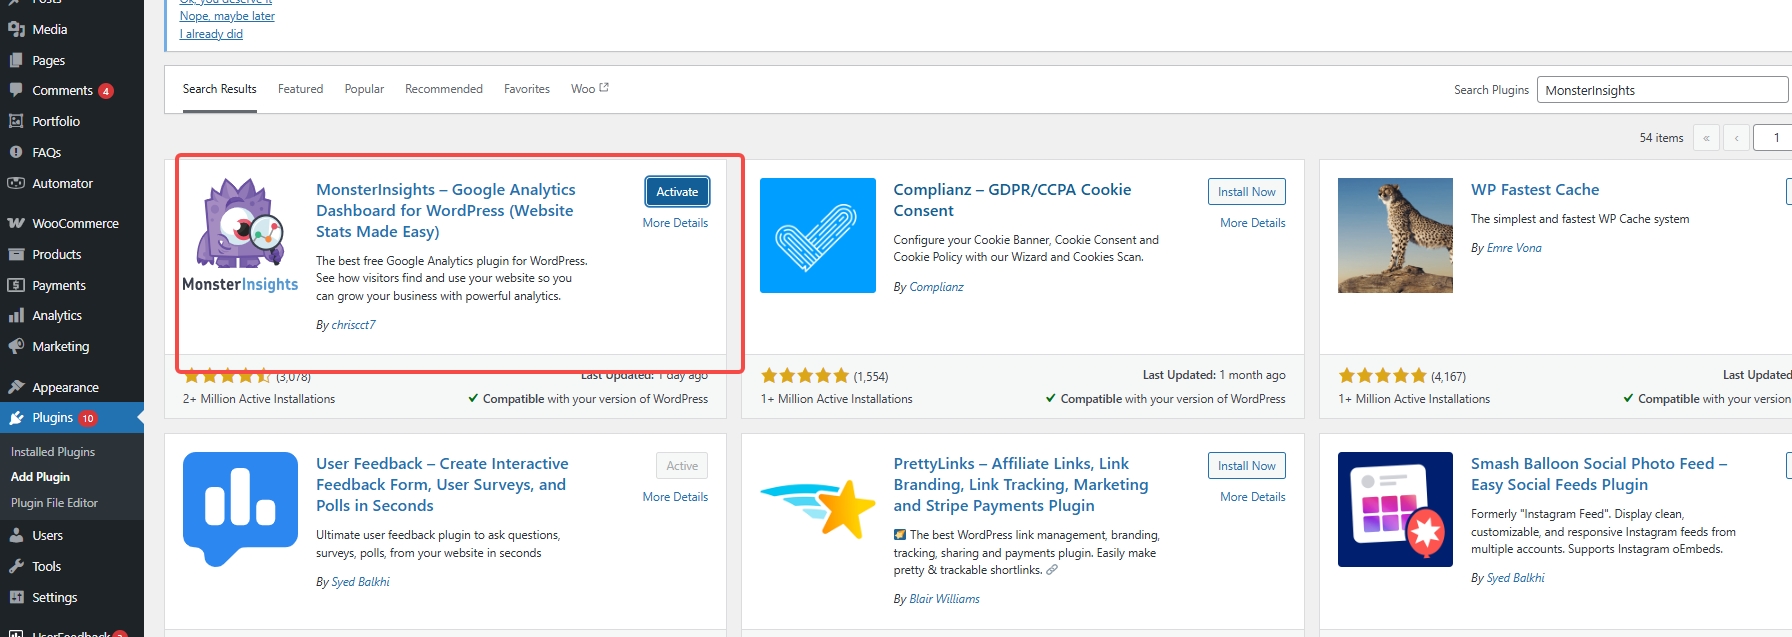Viewport: 1792px width, 637px height.
Task: Click inside the Search Plugins input field
Action: (1660, 90)
